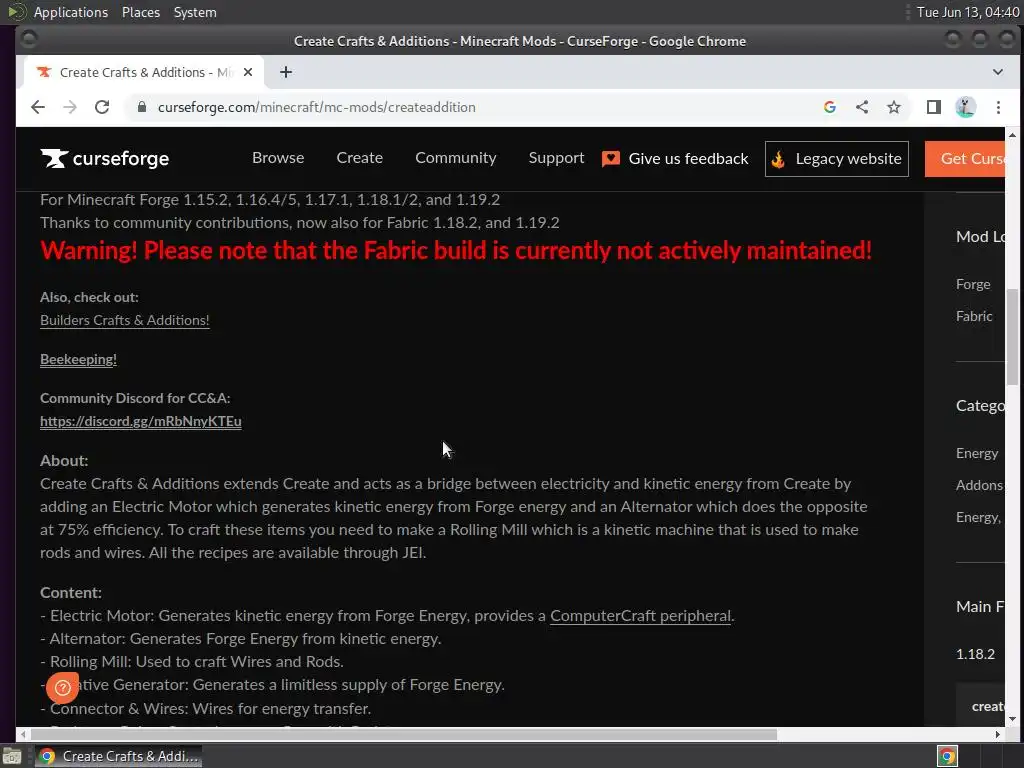The height and width of the screenshot is (768, 1024).
Task: Click the horizontal scrollbar thumb
Action: [404, 735]
